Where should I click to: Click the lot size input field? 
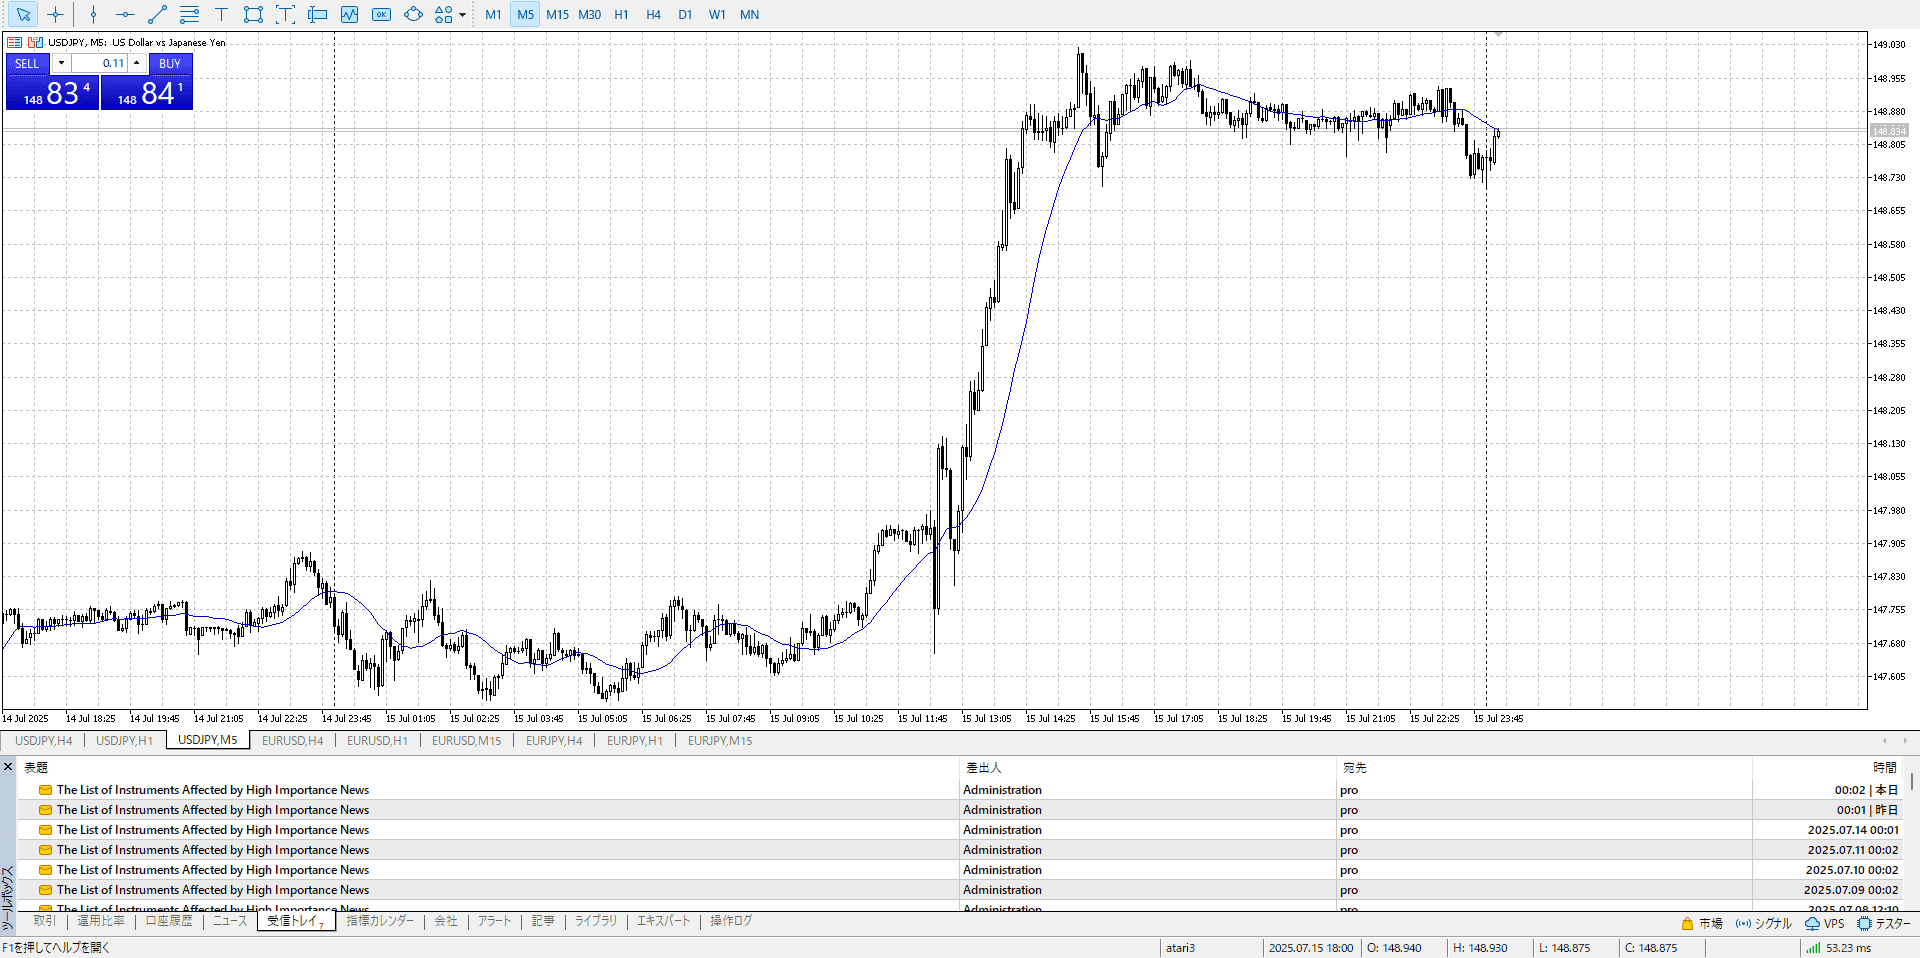click(x=99, y=63)
